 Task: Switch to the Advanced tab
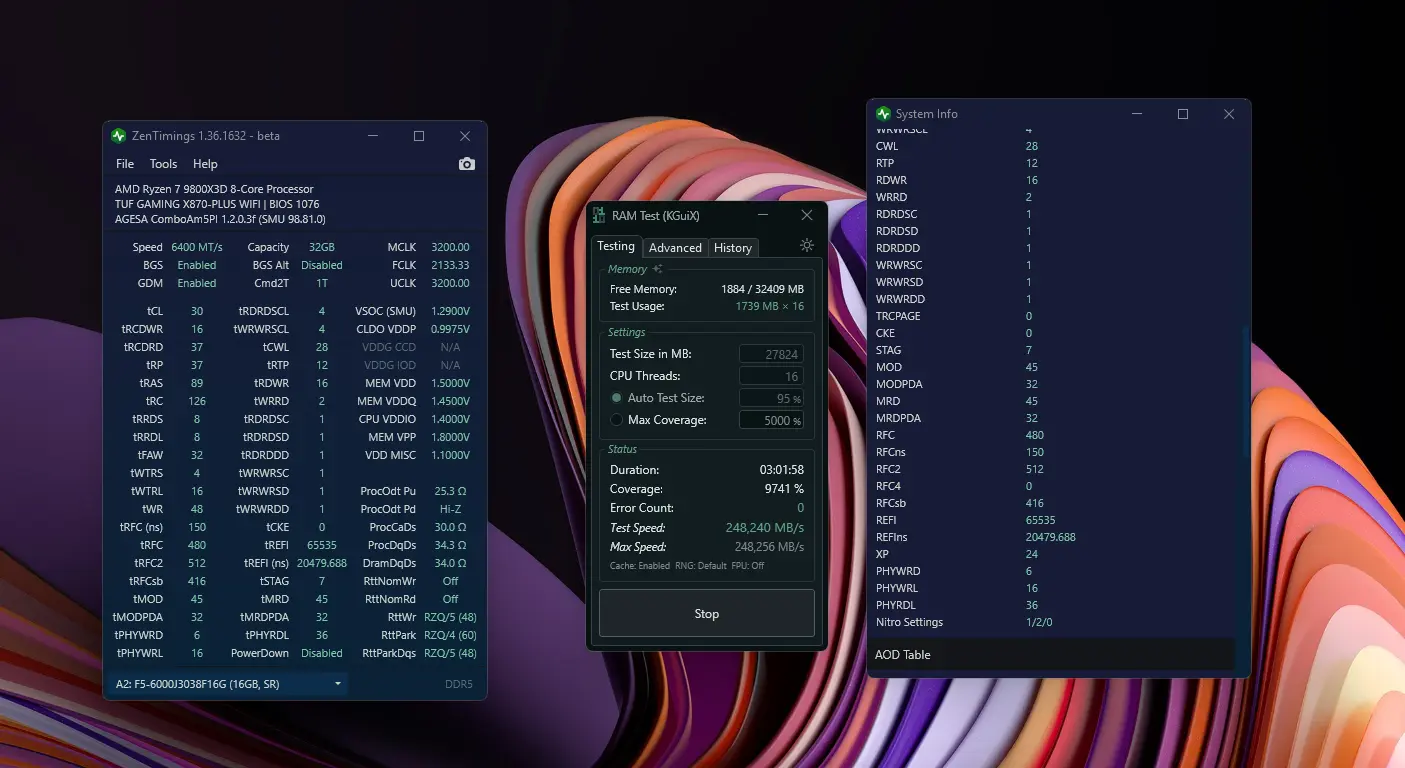tap(675, 248)
